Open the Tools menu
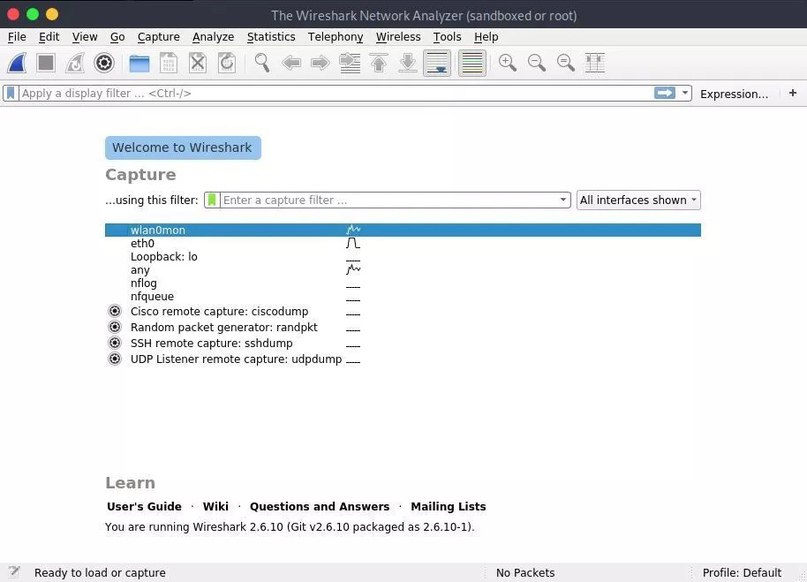Image resolution: width=807 pixels, height=582 pixels. coord(447,37)
